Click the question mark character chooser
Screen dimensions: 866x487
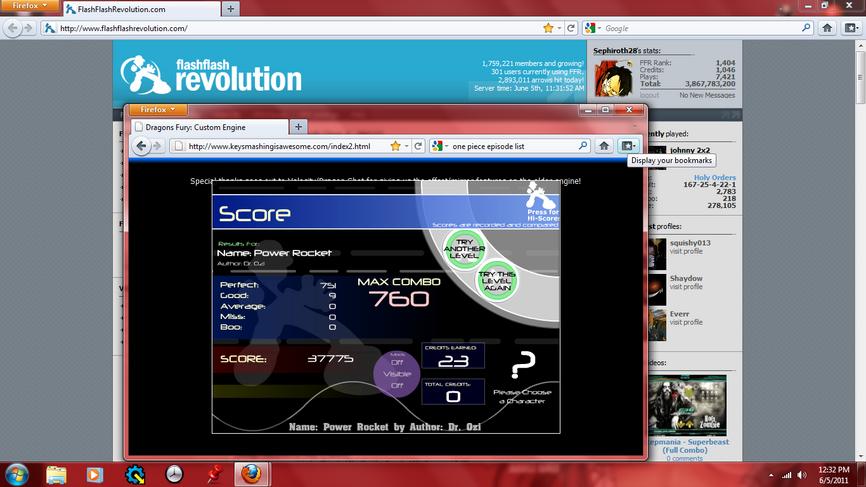pyautogui.click(x=522, y=364)
